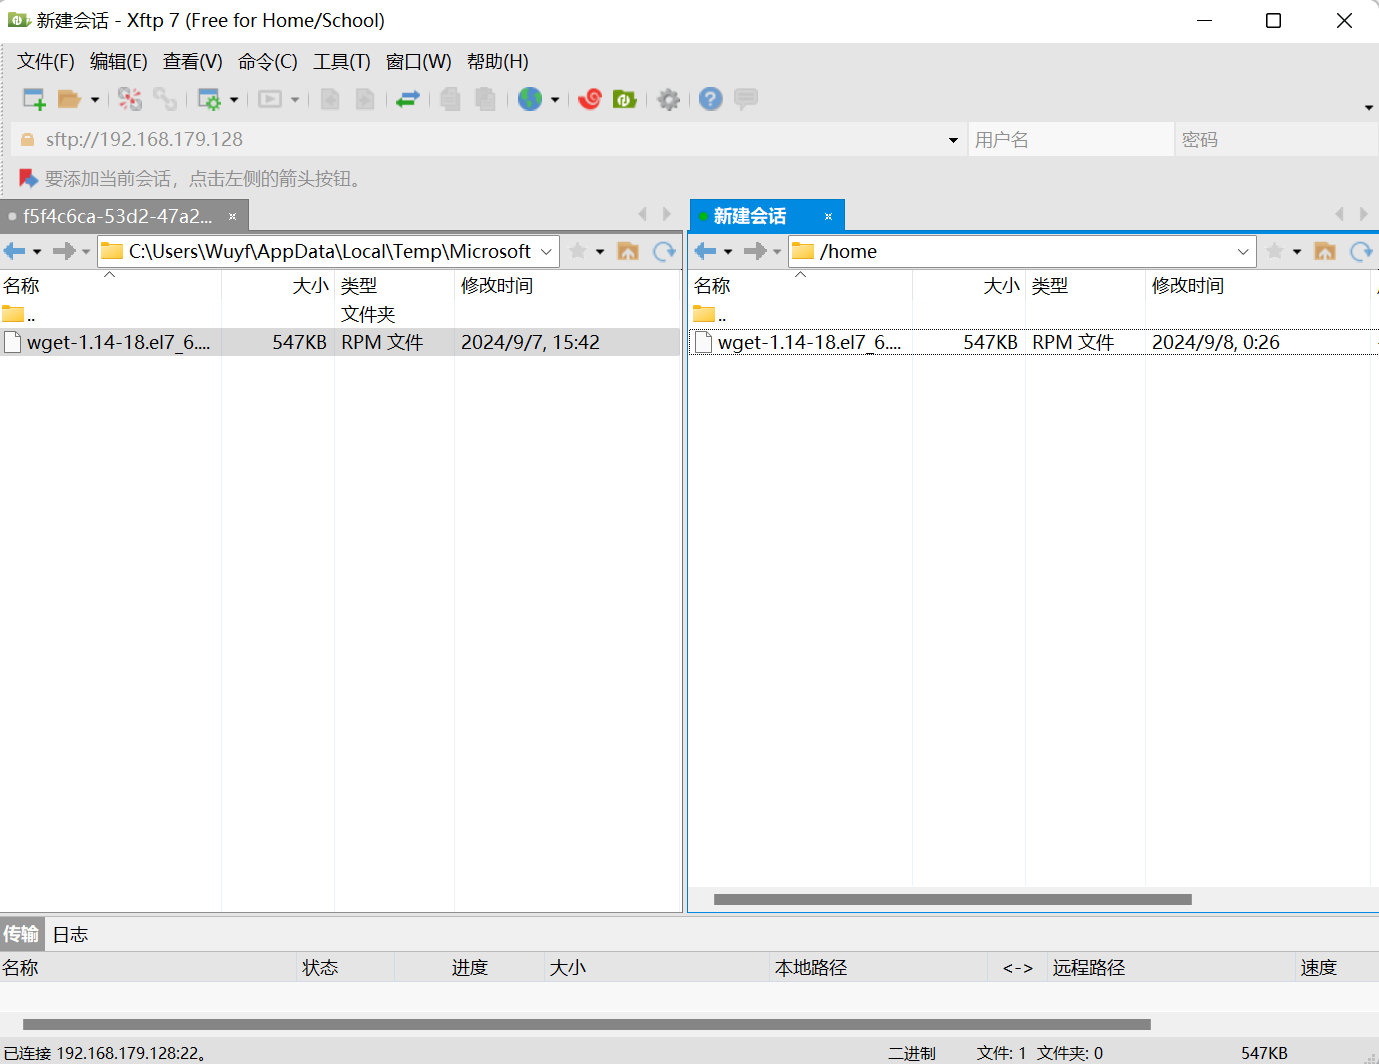Click the Open Session folder icon
1379x1064 pixels.
coord(69,99)
